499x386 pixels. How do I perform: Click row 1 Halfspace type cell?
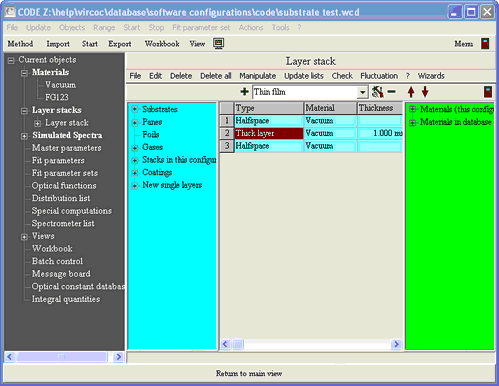click(269, 121)
